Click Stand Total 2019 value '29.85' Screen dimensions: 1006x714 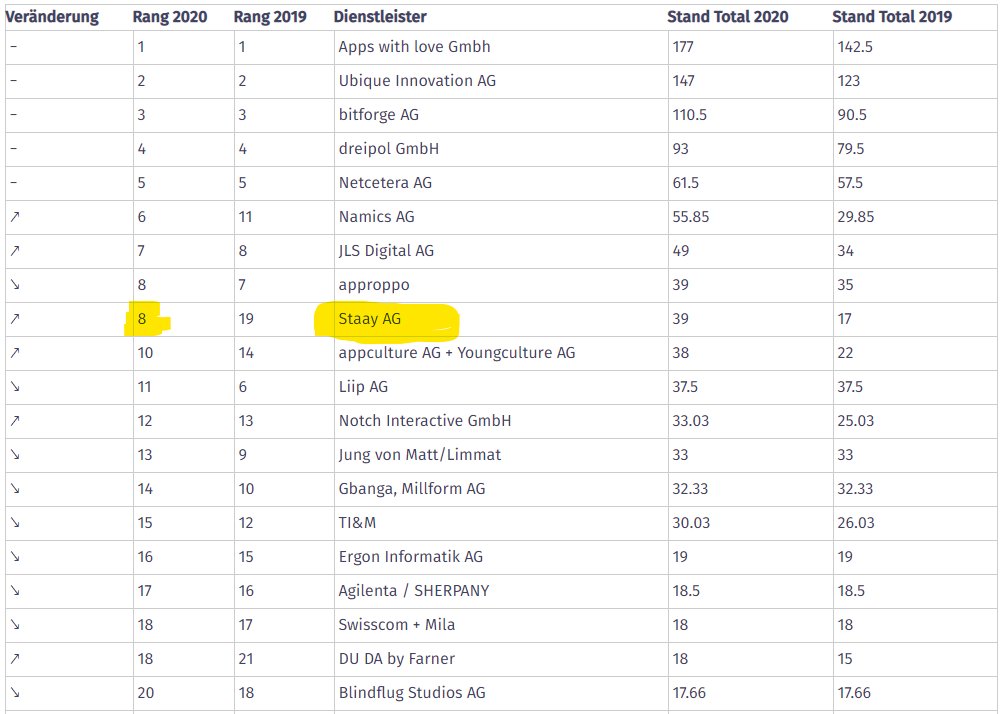856,217
